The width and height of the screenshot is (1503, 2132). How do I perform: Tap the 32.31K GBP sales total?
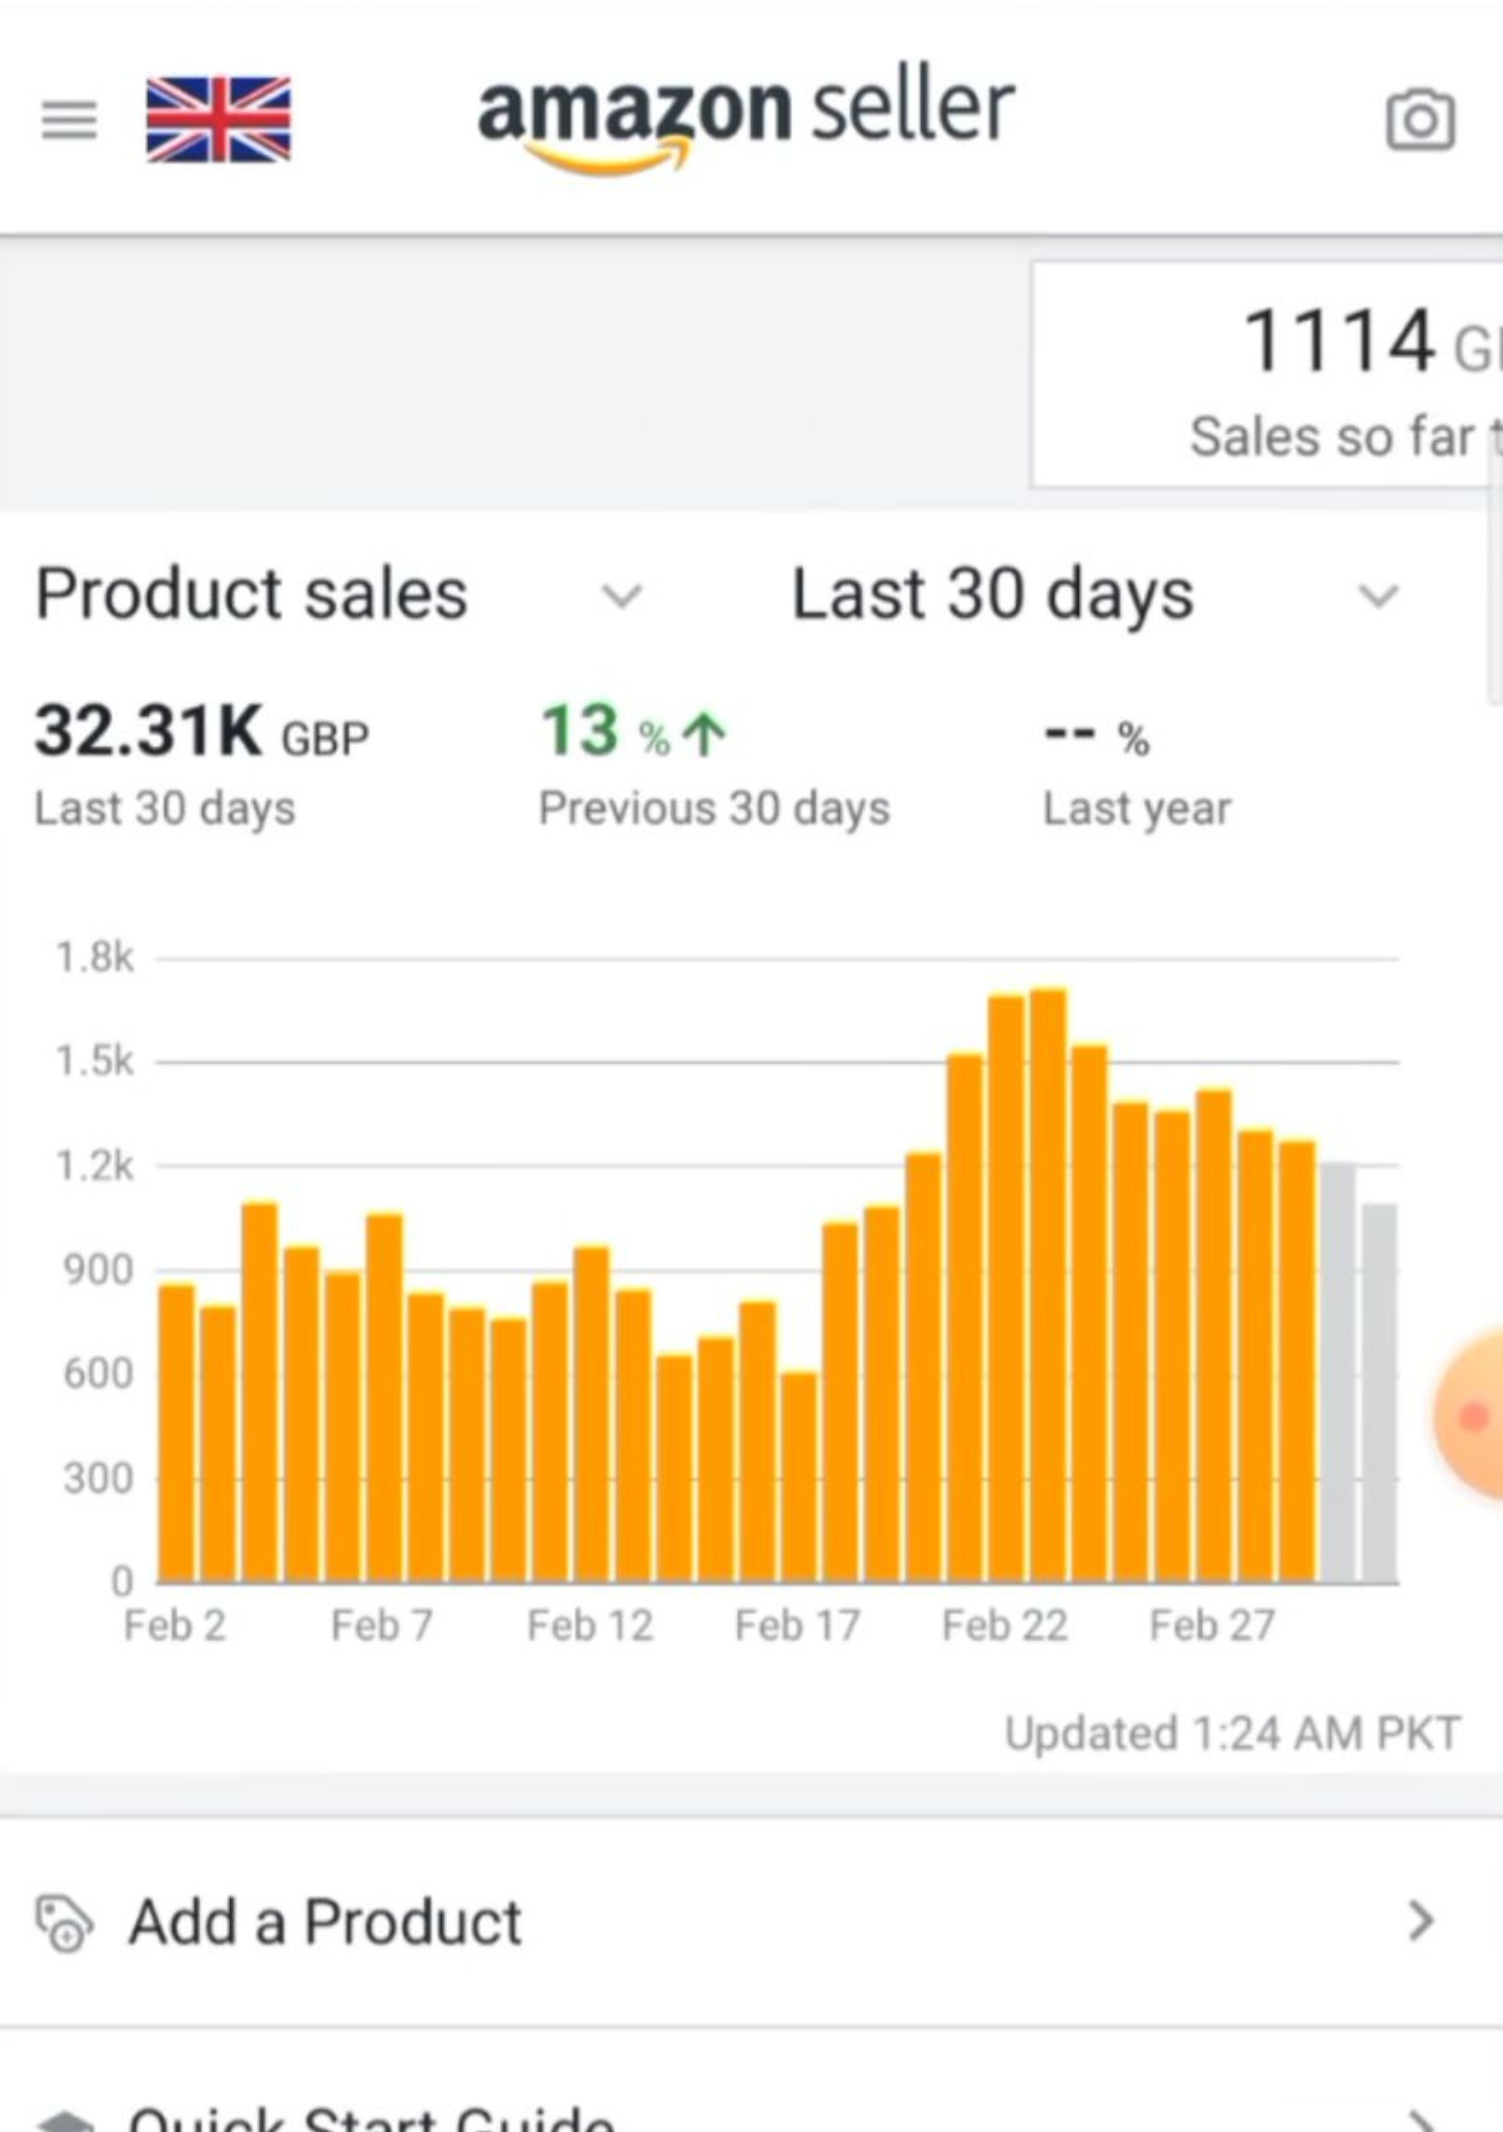coord(201,731)
